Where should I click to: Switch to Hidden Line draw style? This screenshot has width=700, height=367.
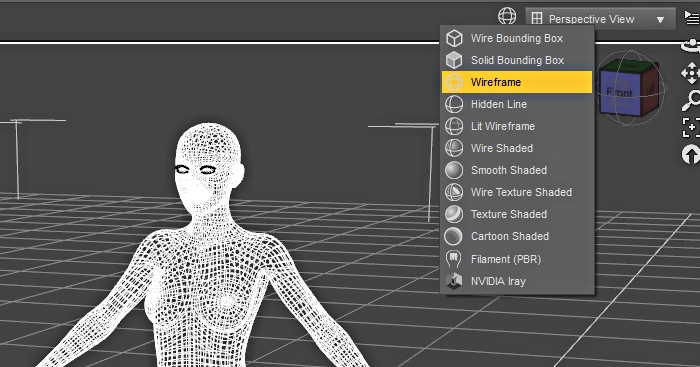(x=517, y=104)
